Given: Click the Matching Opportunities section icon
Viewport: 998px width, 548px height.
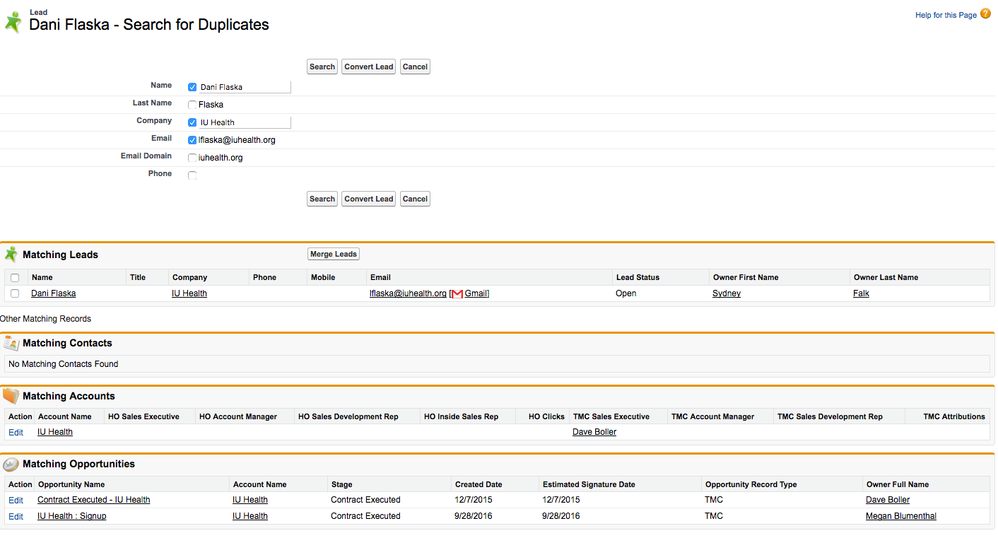Looking at the screenshot, I should [11, 464].
